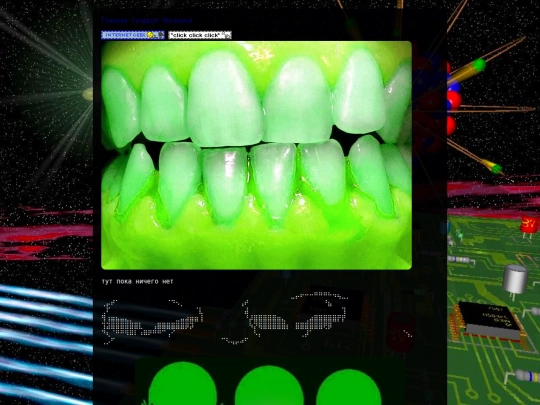Screen dimensions: 540x405
Task: Go to the Галерея page link
Action: pyautogui.click(x=145, y=21)
